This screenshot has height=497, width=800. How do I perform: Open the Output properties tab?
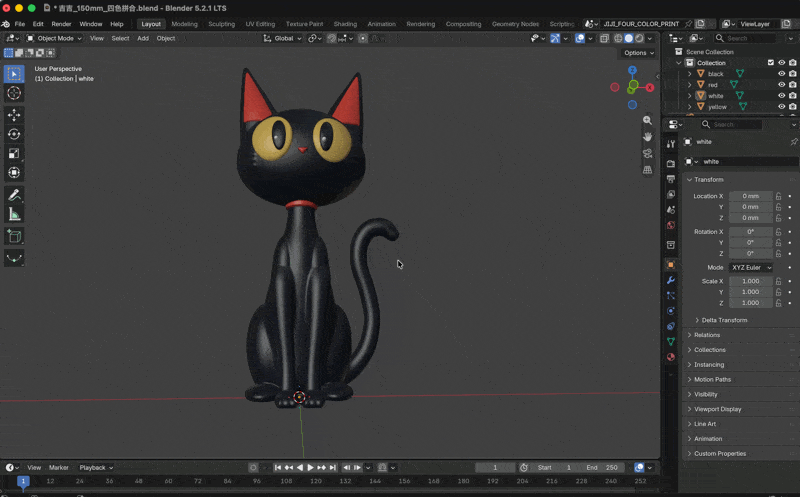pos(671,179)
